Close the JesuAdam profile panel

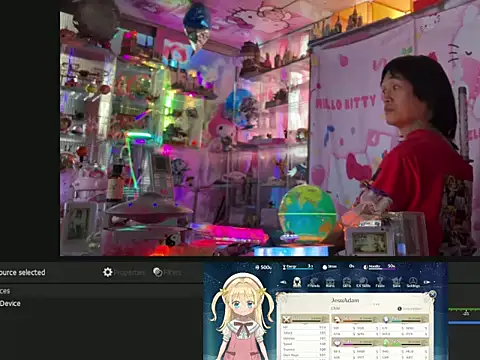(x=432, y=294)
